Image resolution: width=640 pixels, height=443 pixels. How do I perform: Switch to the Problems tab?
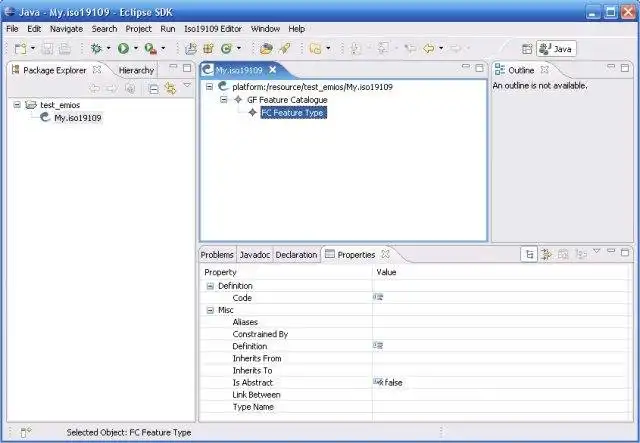click(x=217, y=255)
